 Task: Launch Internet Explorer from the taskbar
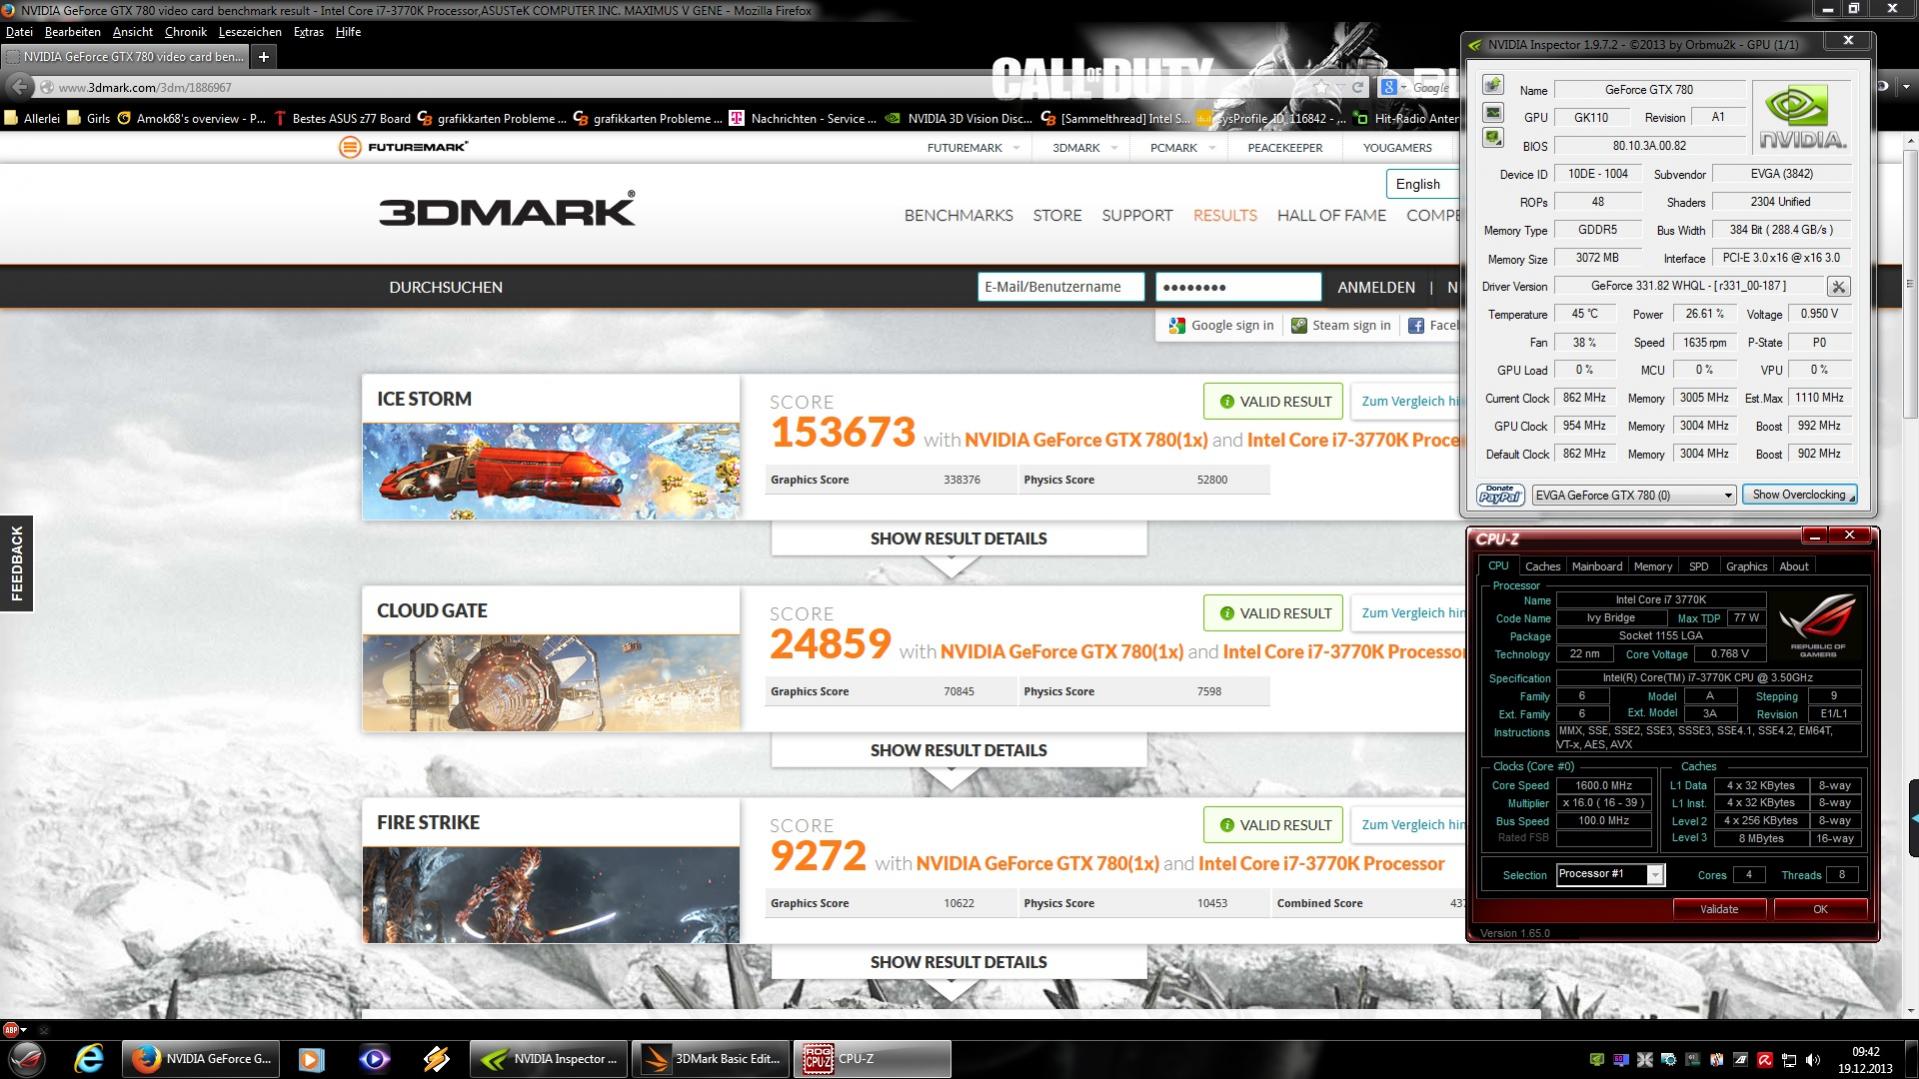click(89, 1058)
